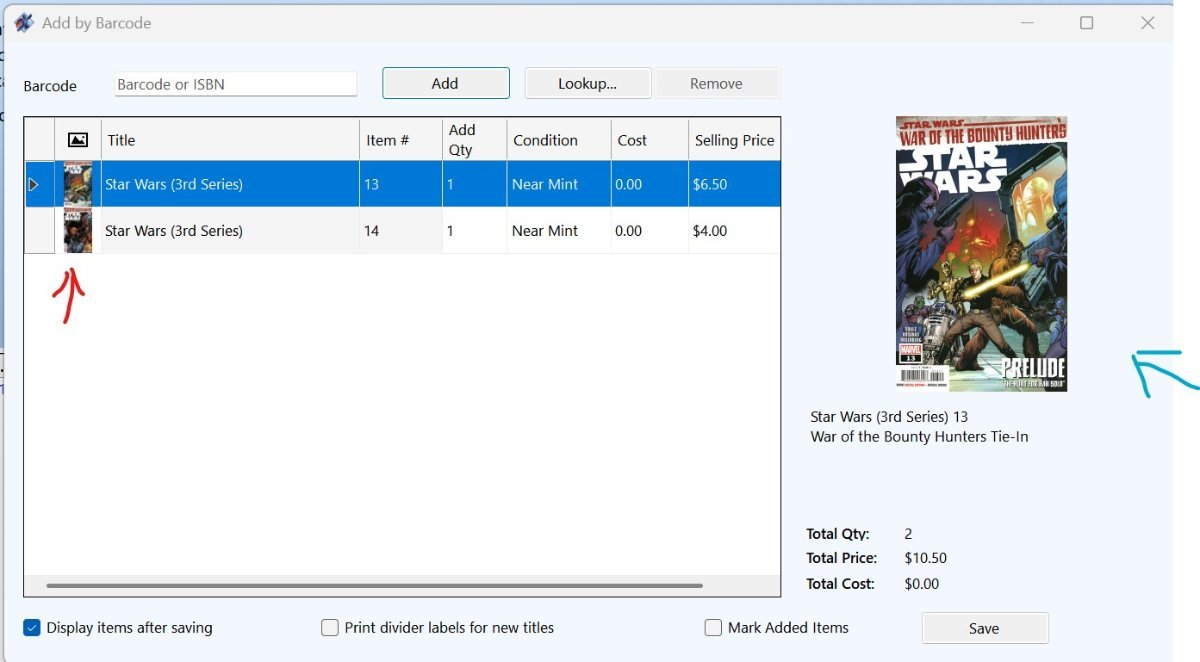Image resolution: width=1200 pixels, height=662 pixels.
Task: Check the Mark Added Items option
Action: (713, 628)
